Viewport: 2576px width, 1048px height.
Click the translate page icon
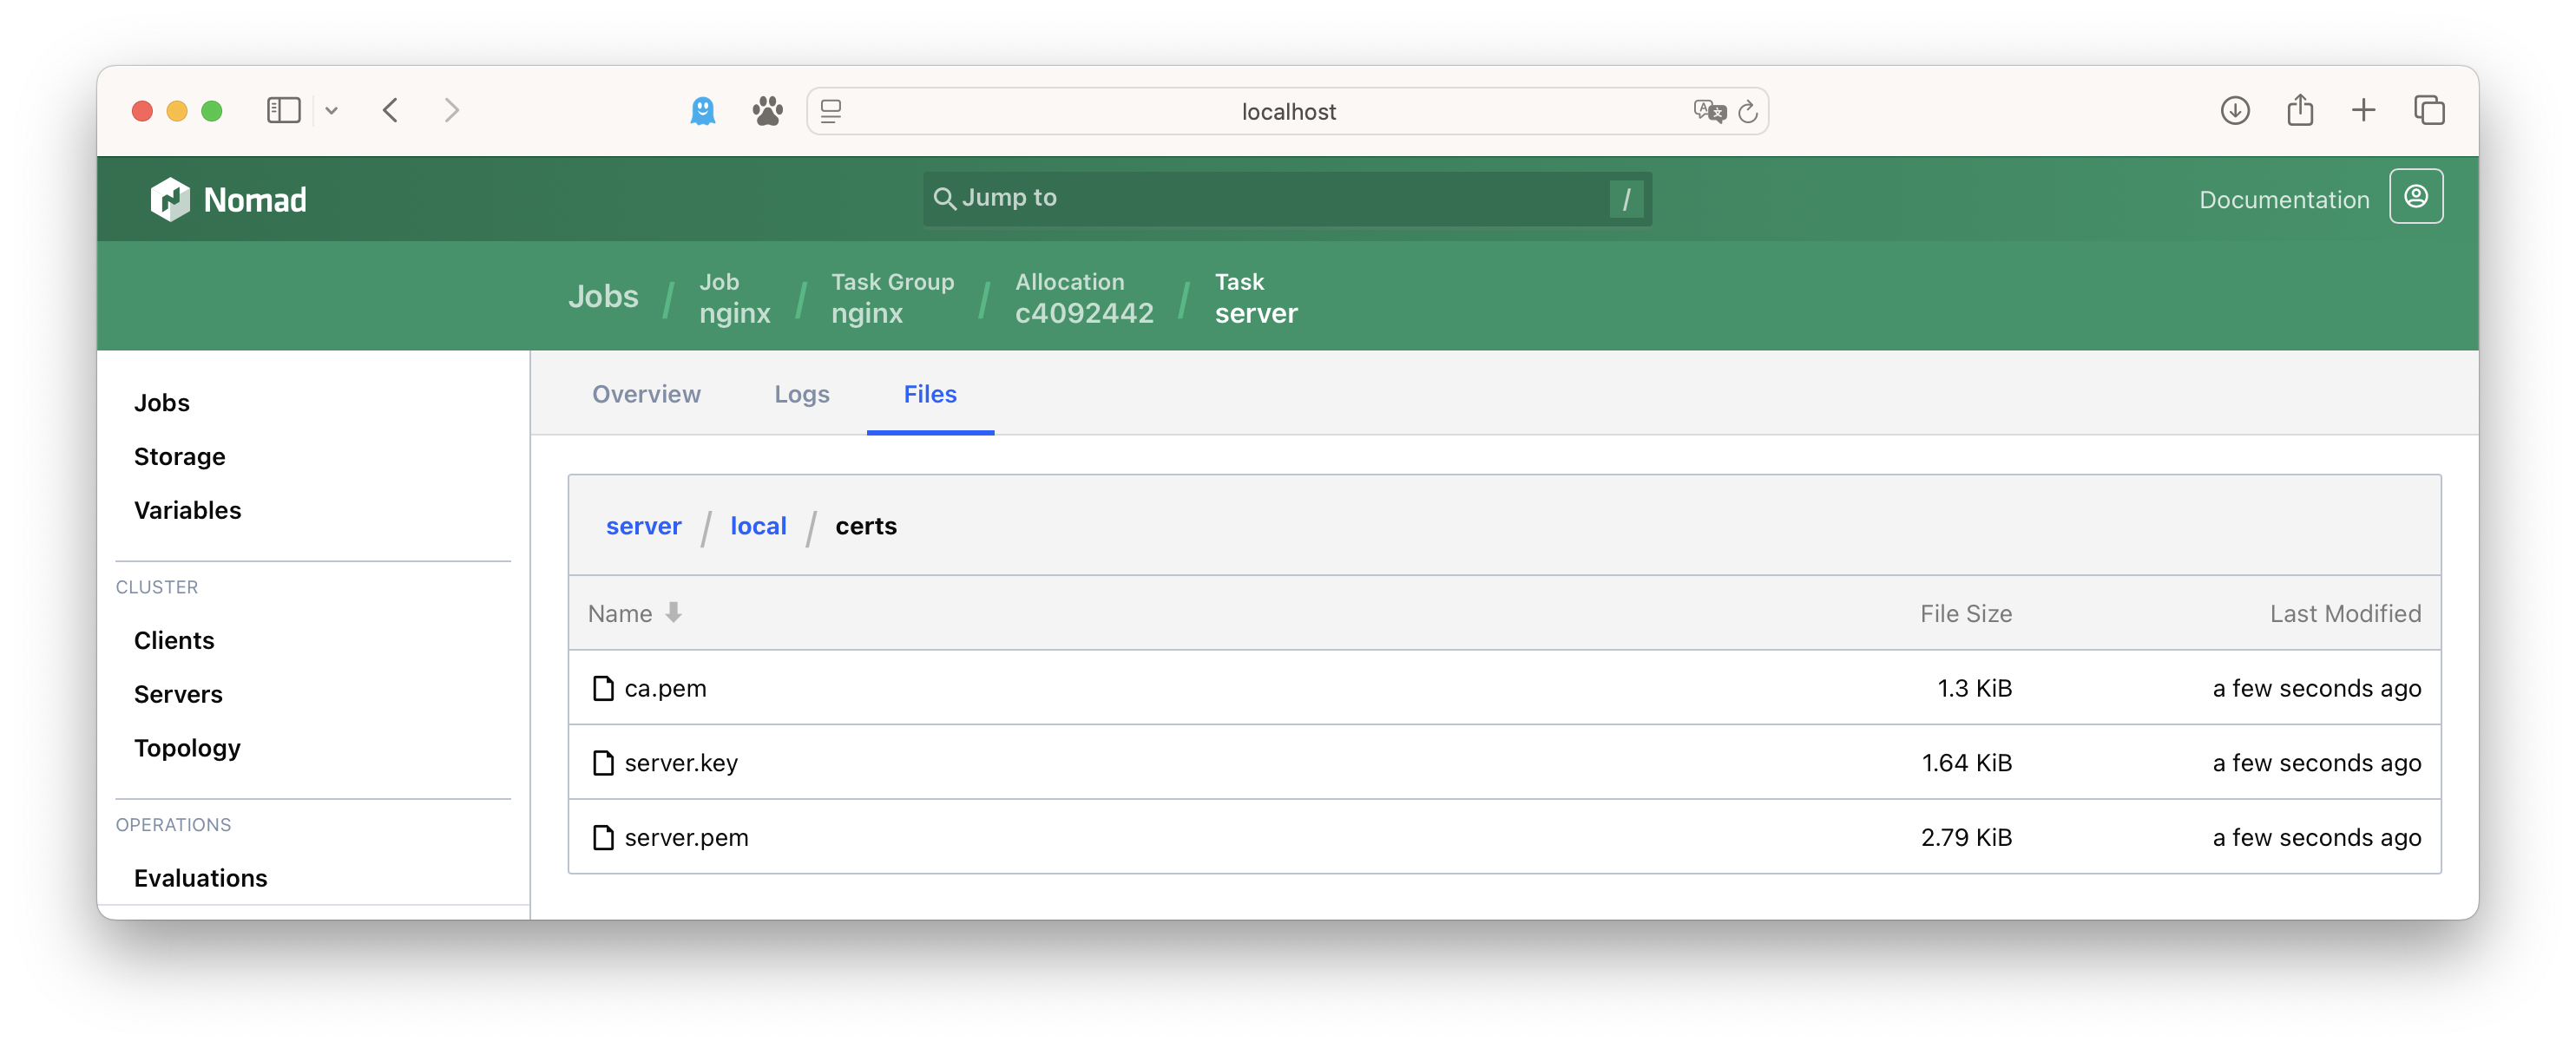1709,112
